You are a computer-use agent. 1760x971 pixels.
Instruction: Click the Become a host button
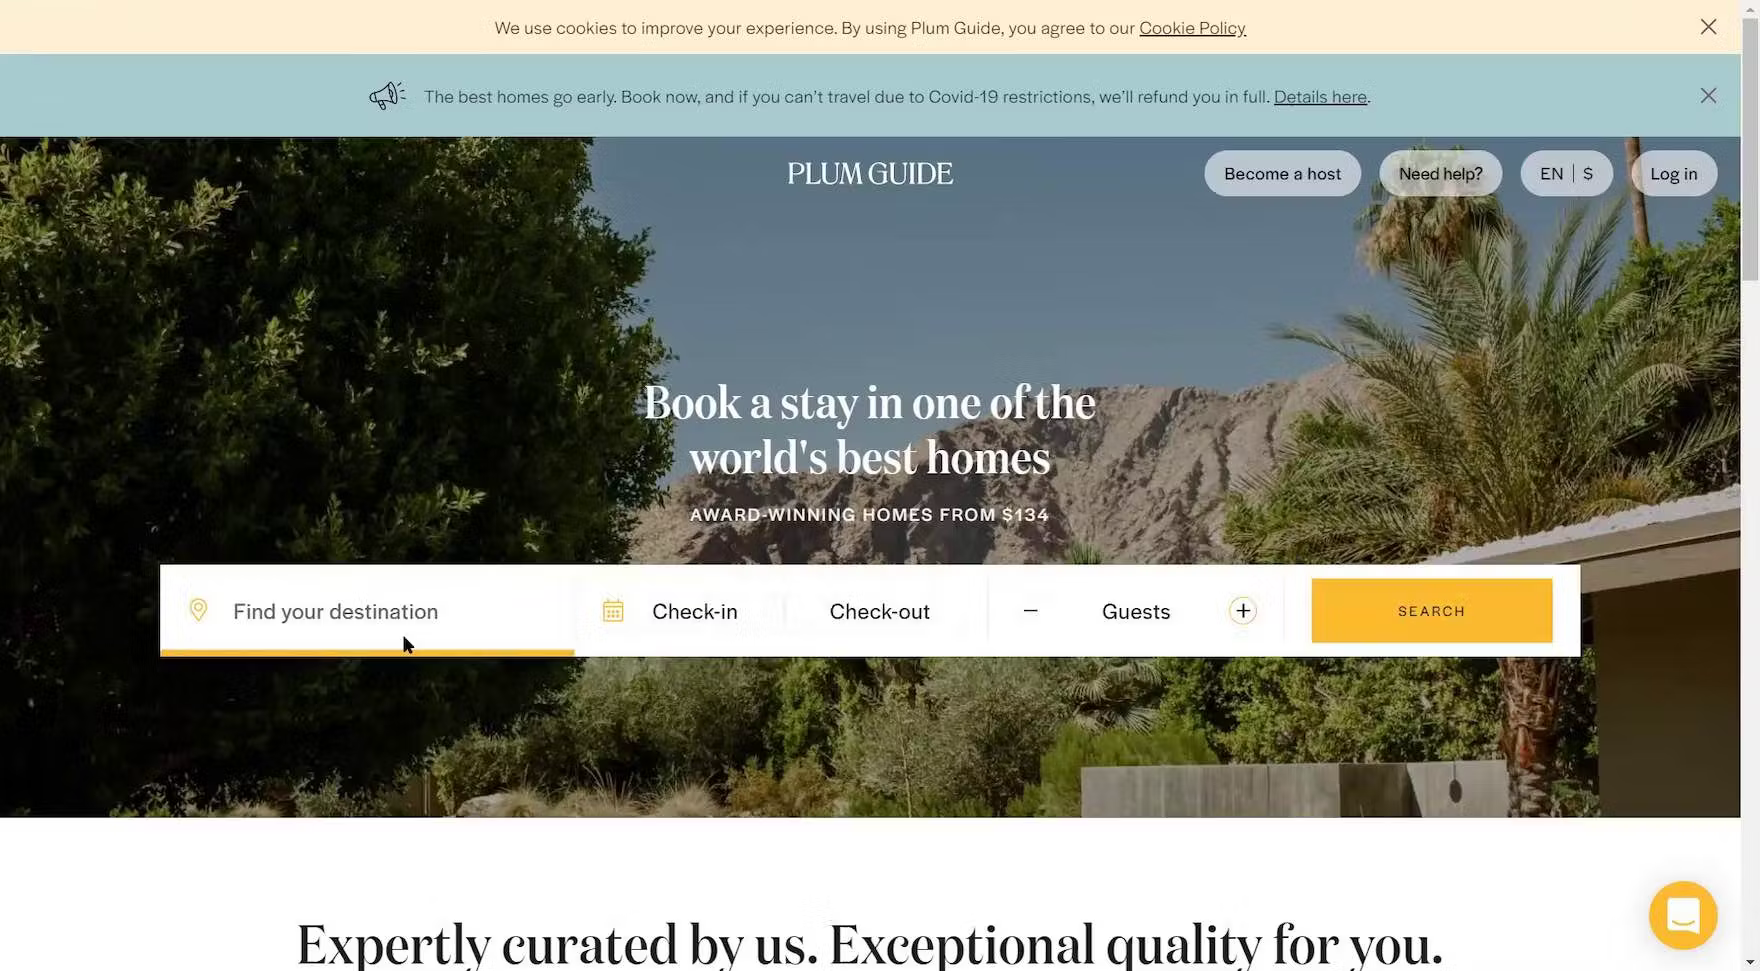pos(1282,174)
